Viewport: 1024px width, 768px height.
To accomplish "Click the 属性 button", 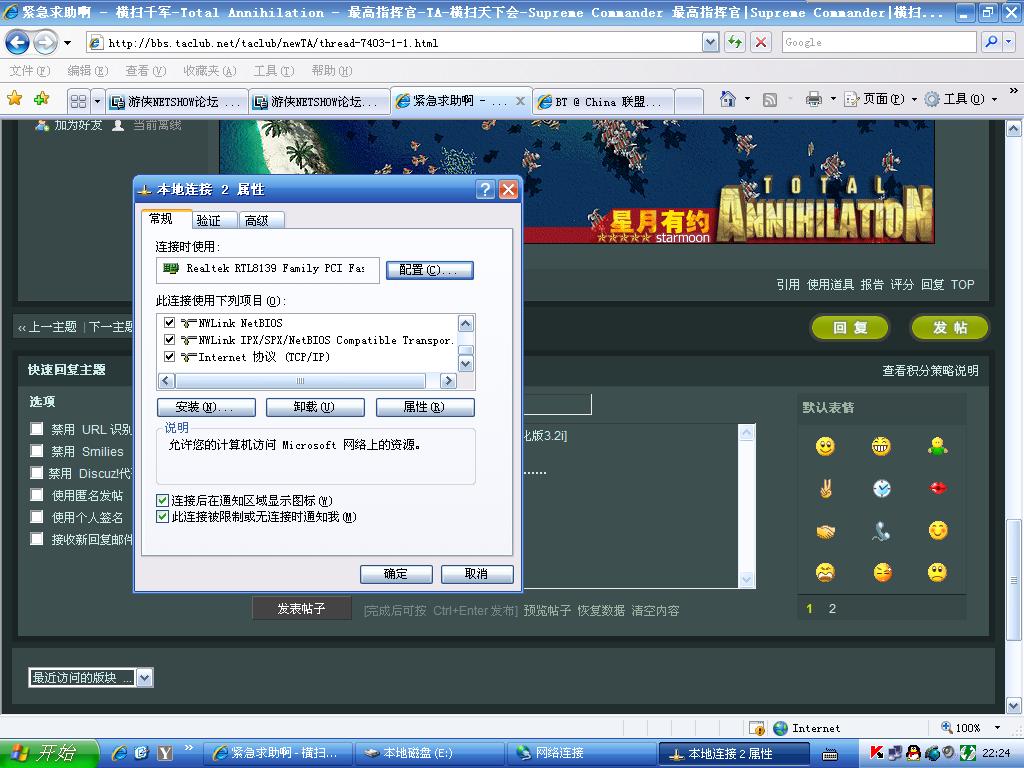I will click(424, 407).
